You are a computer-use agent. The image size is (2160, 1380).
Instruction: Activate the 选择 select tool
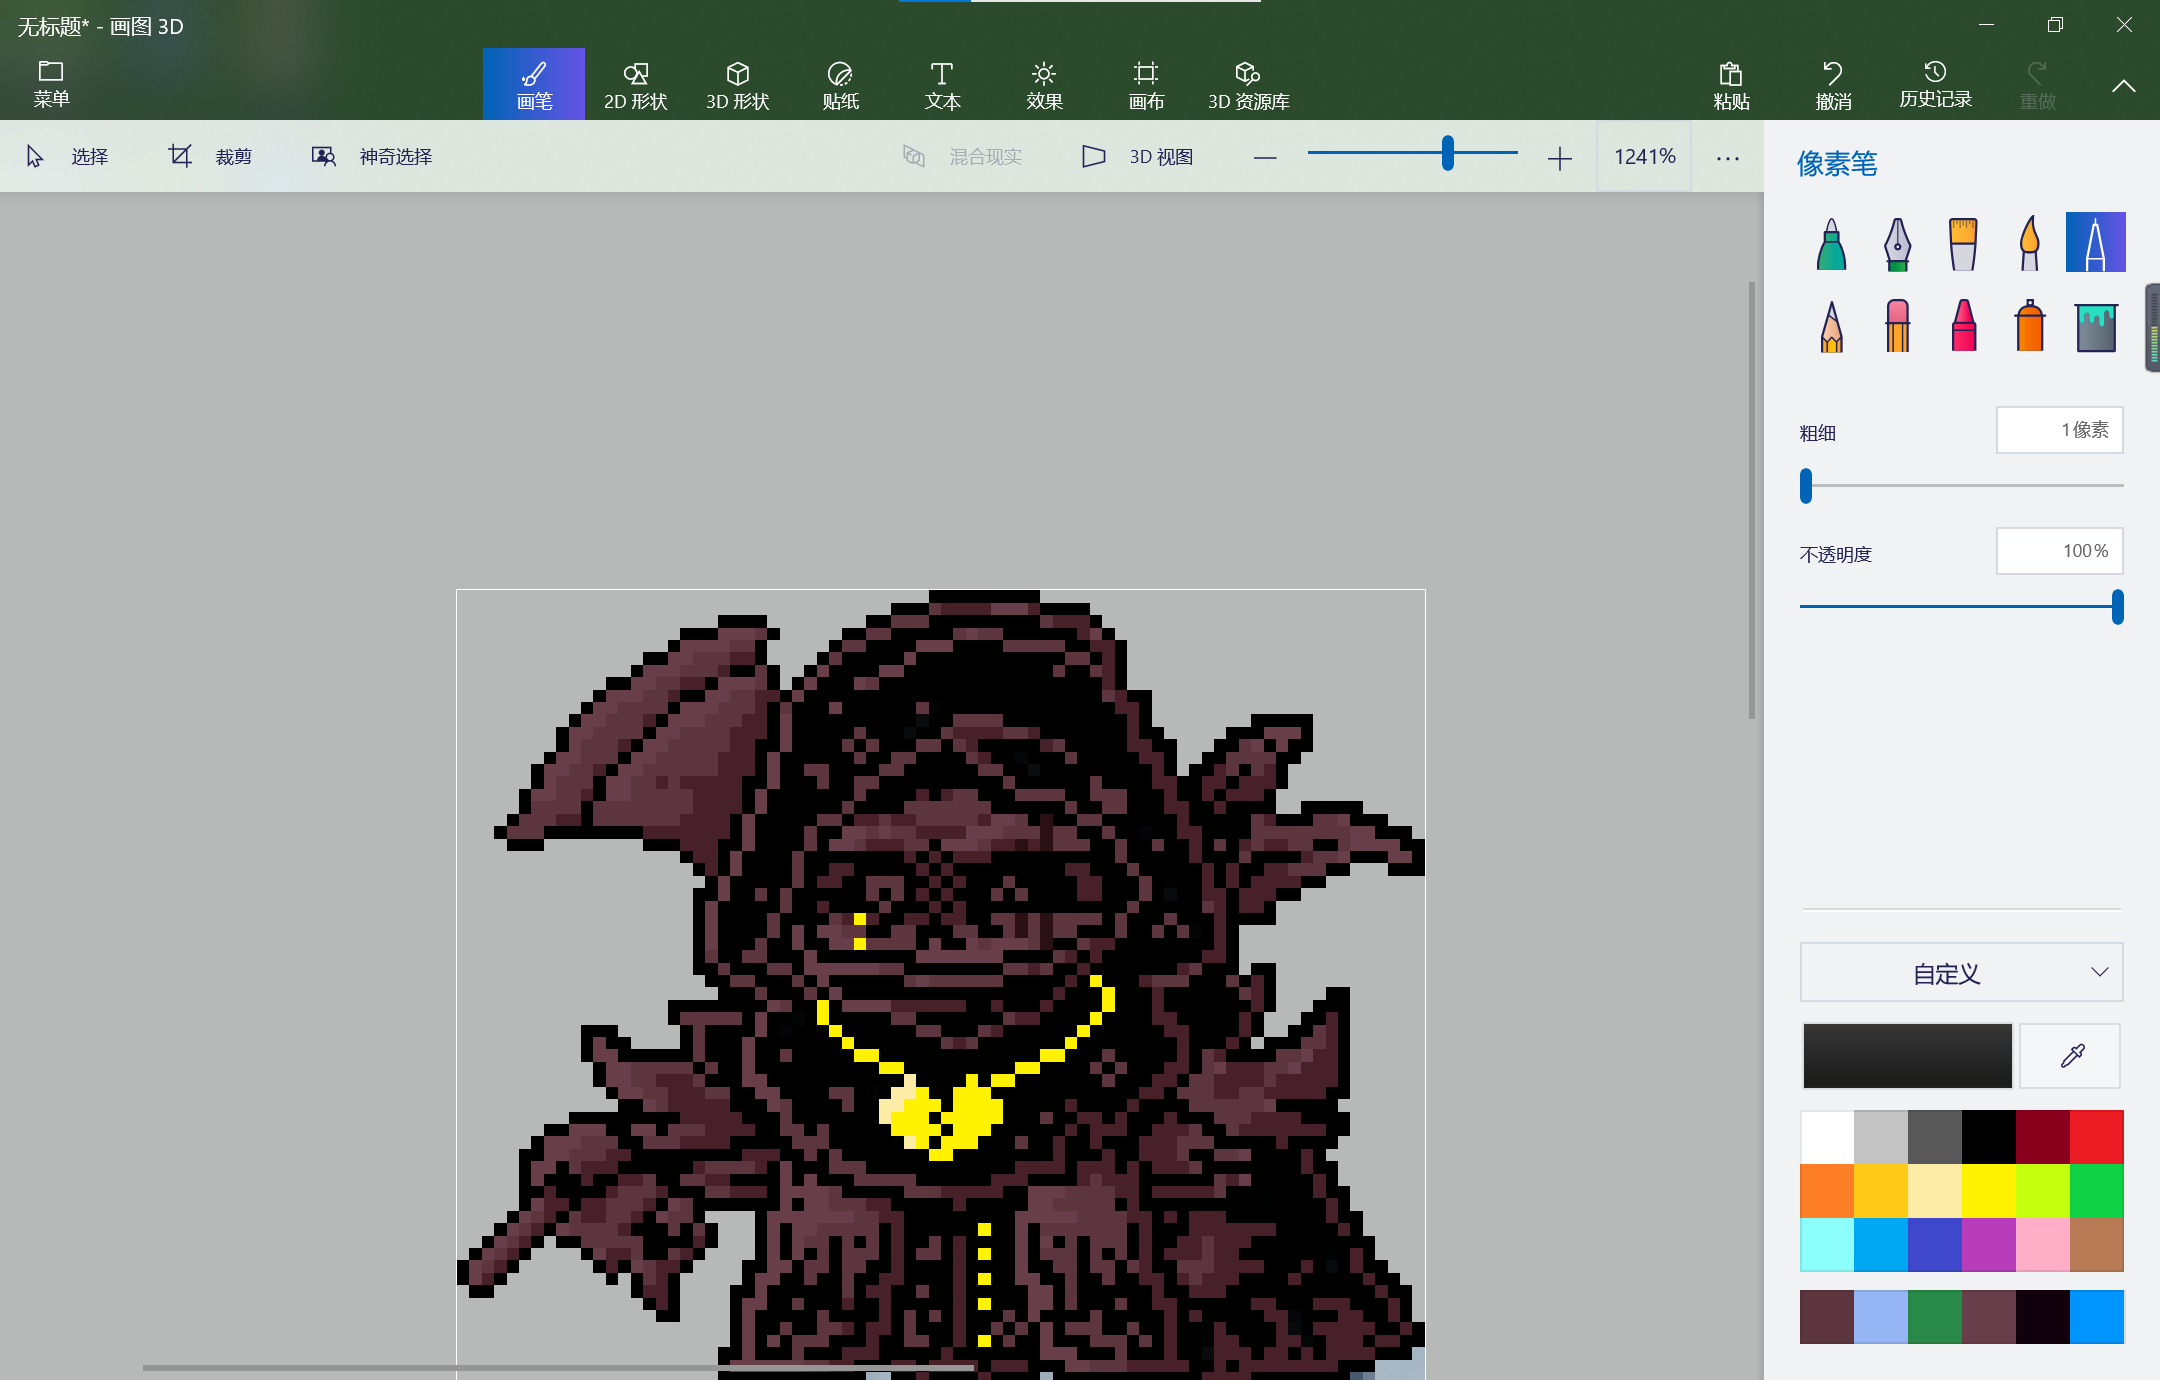tap(68, 156)
